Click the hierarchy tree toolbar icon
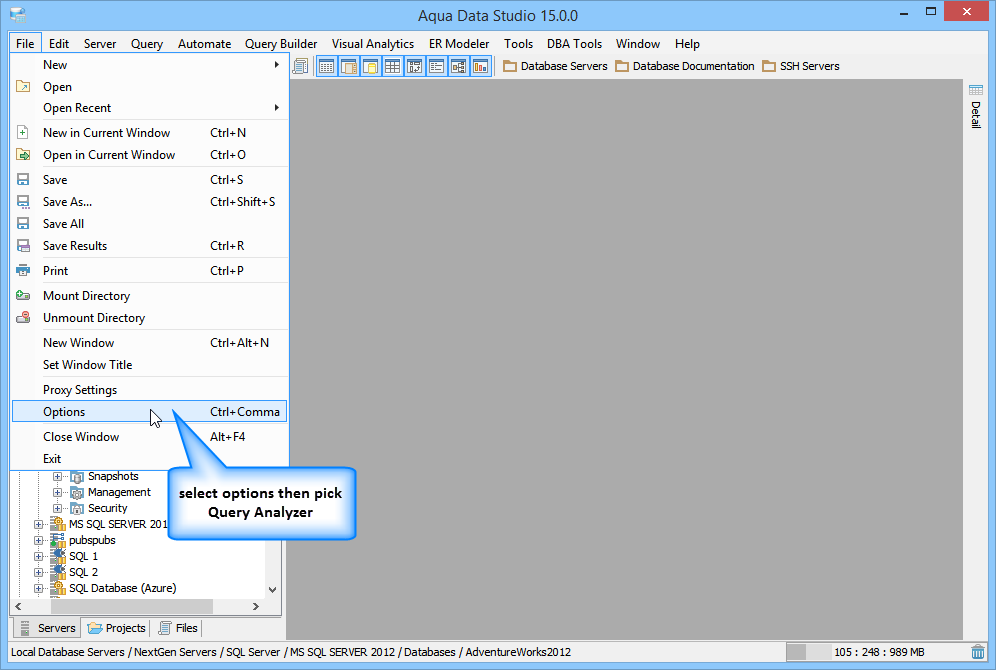This screenshot has width=996, height=670. pyautogui.click(x=459, y=66)
